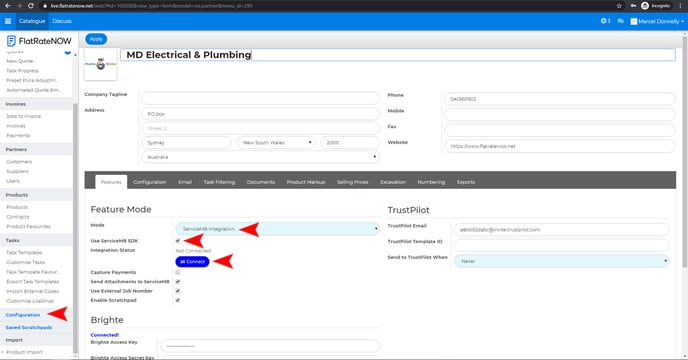The width and height of the screenshot is (688, 360).
Task: Open Configuration in the sidebar
Action: (x=23, y=315)
